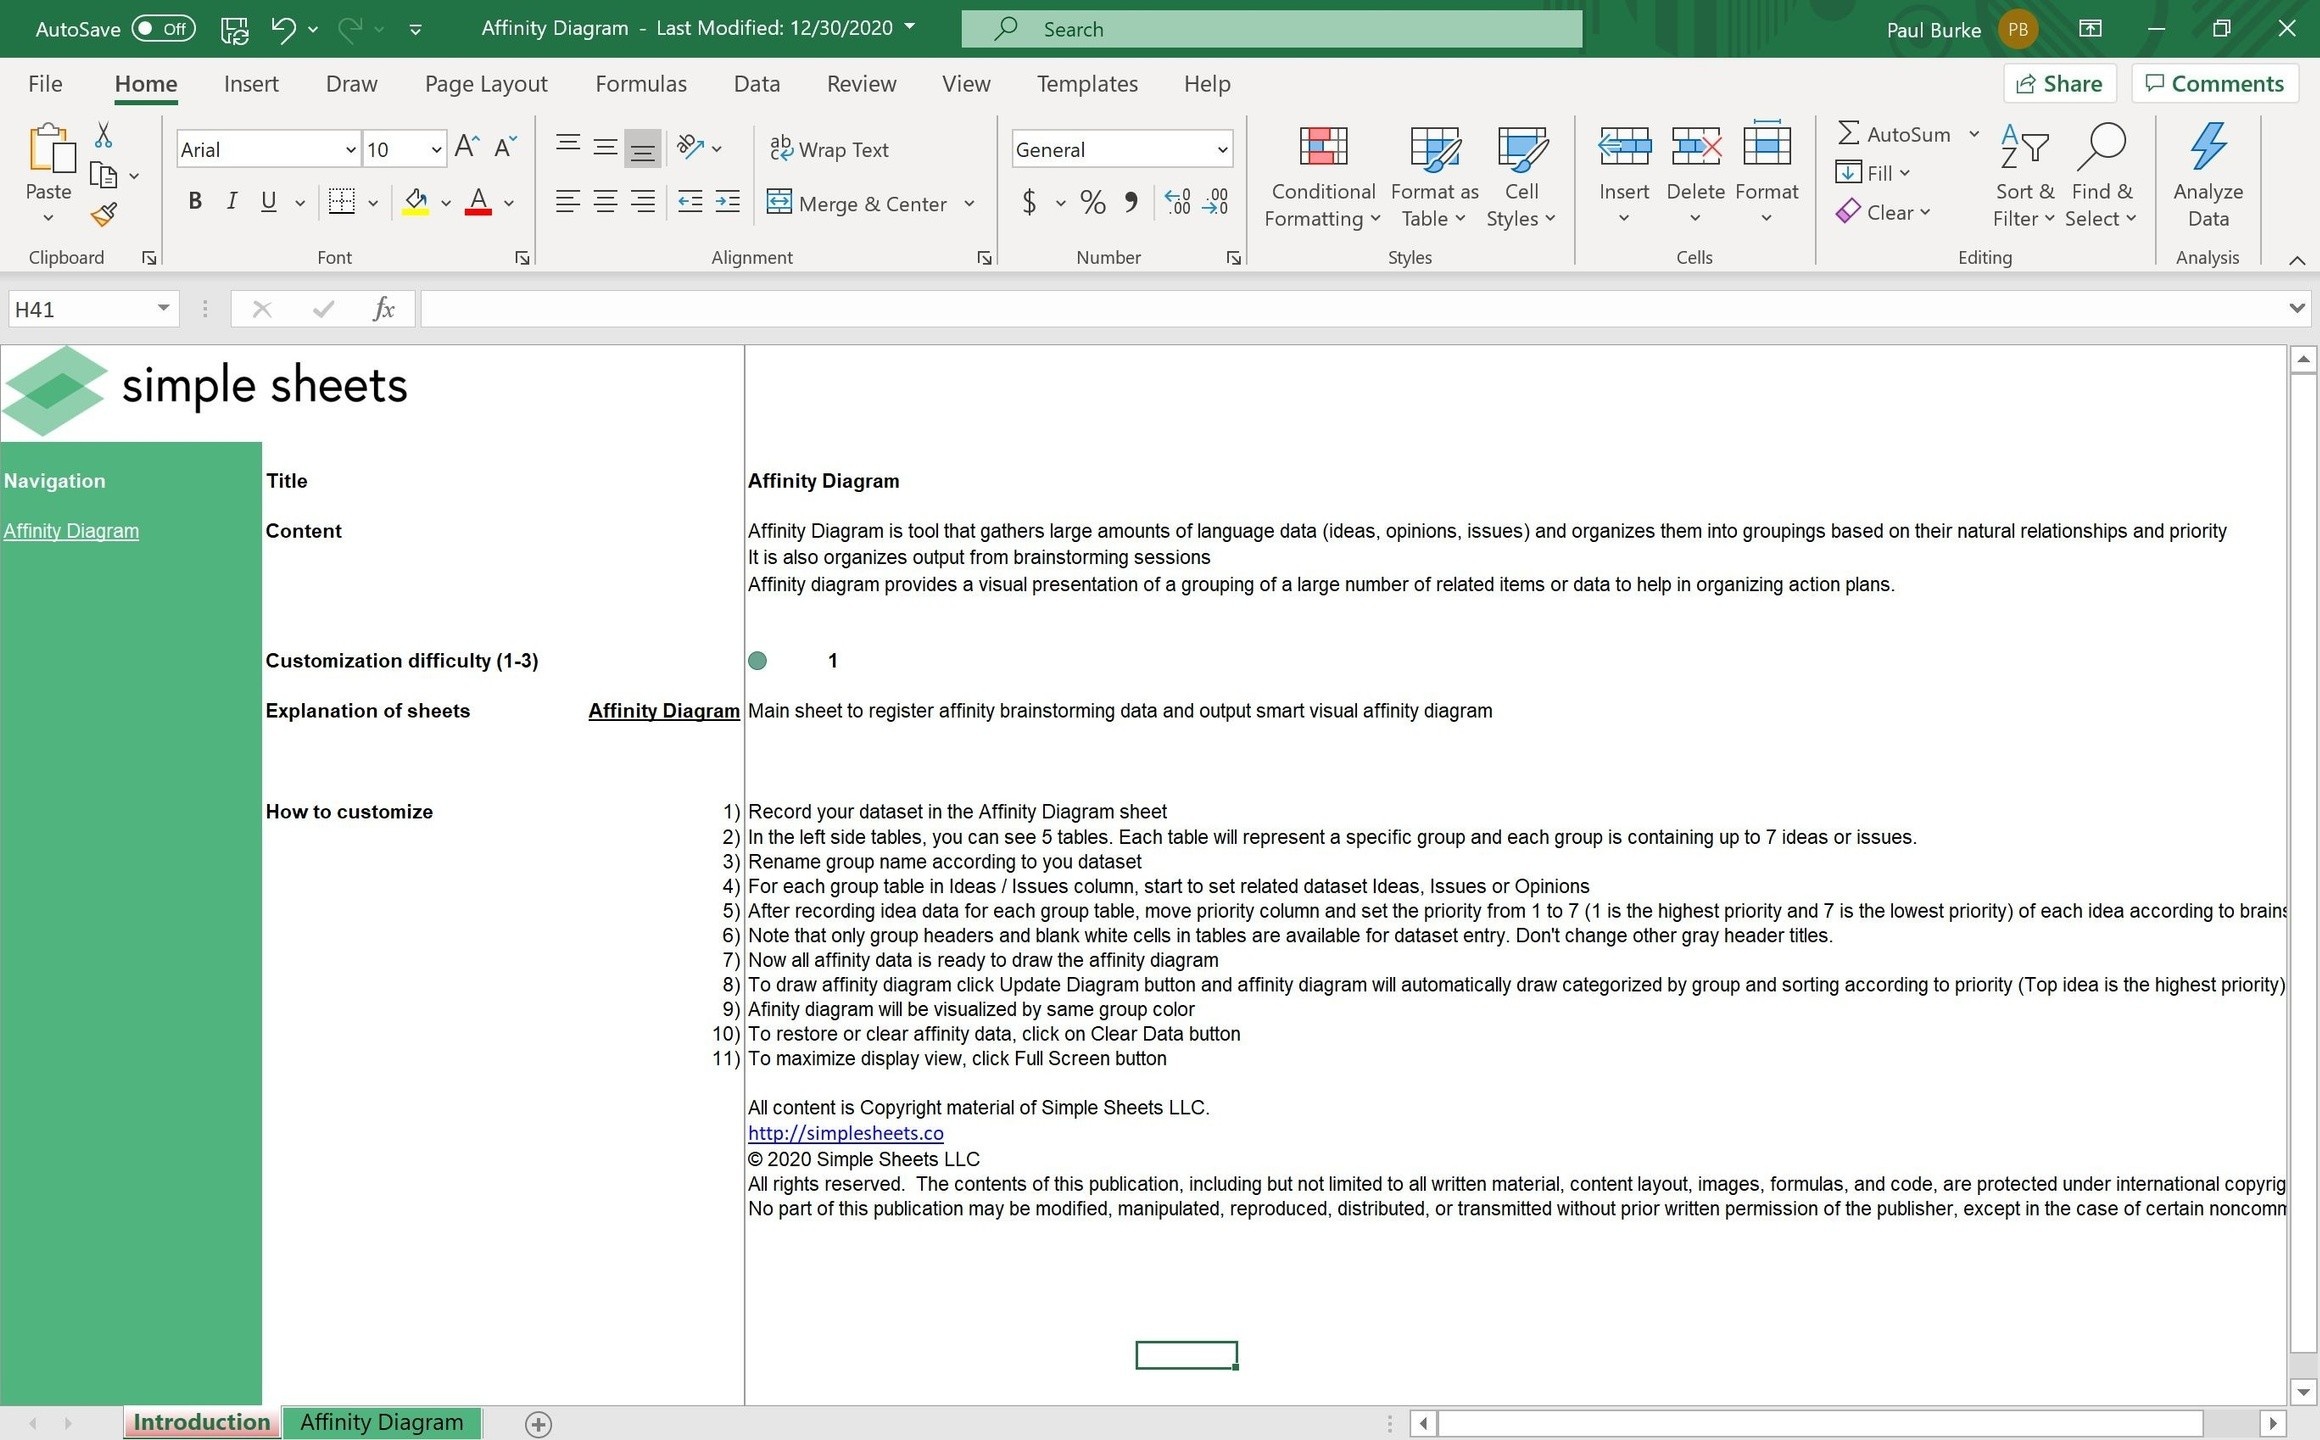Switch to the Affinity Diagram sheet tab
Viewport: 2320px width, 1440px height.
tap(381, 1422)
